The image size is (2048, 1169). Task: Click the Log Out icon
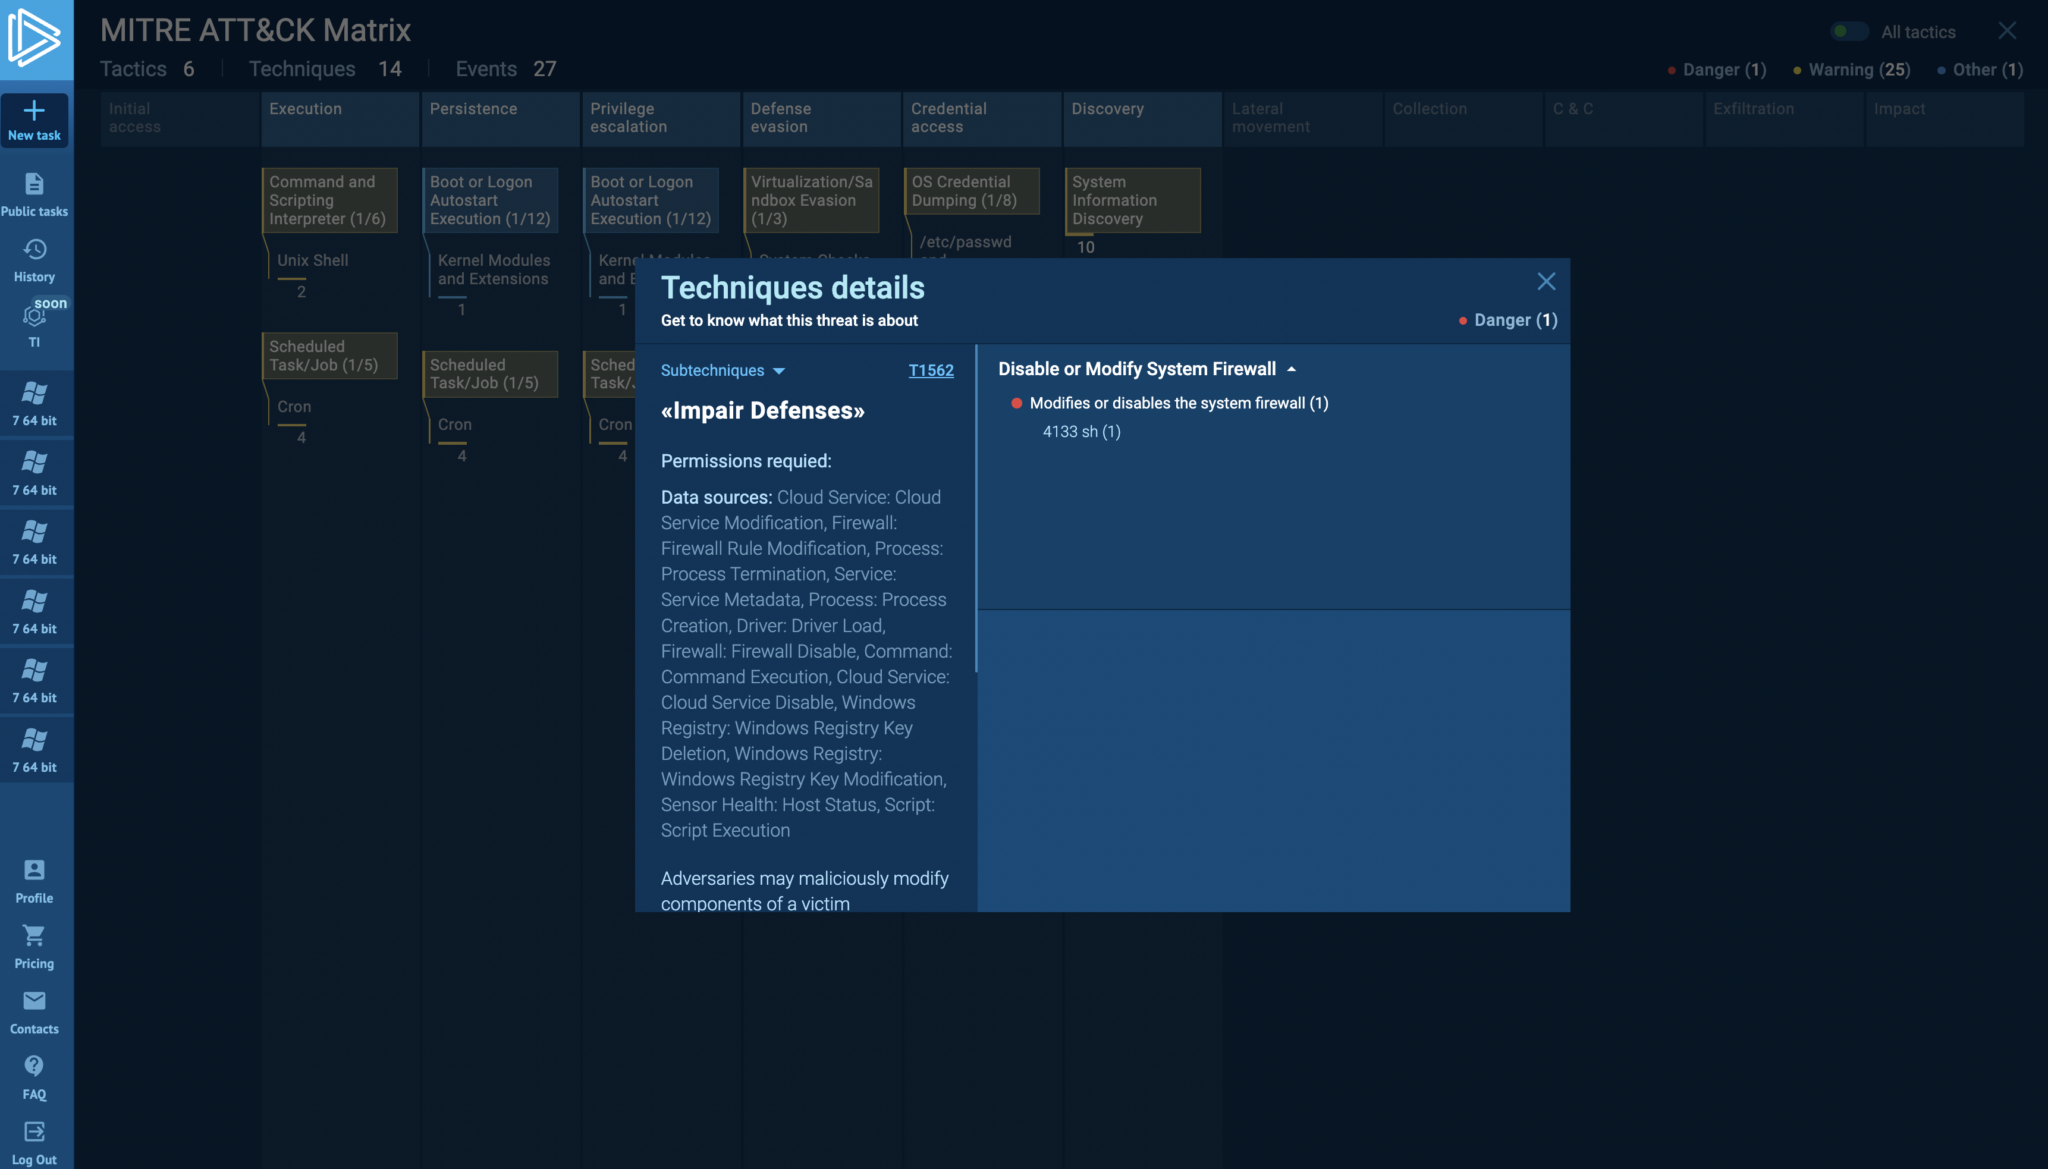point(34,1133)
